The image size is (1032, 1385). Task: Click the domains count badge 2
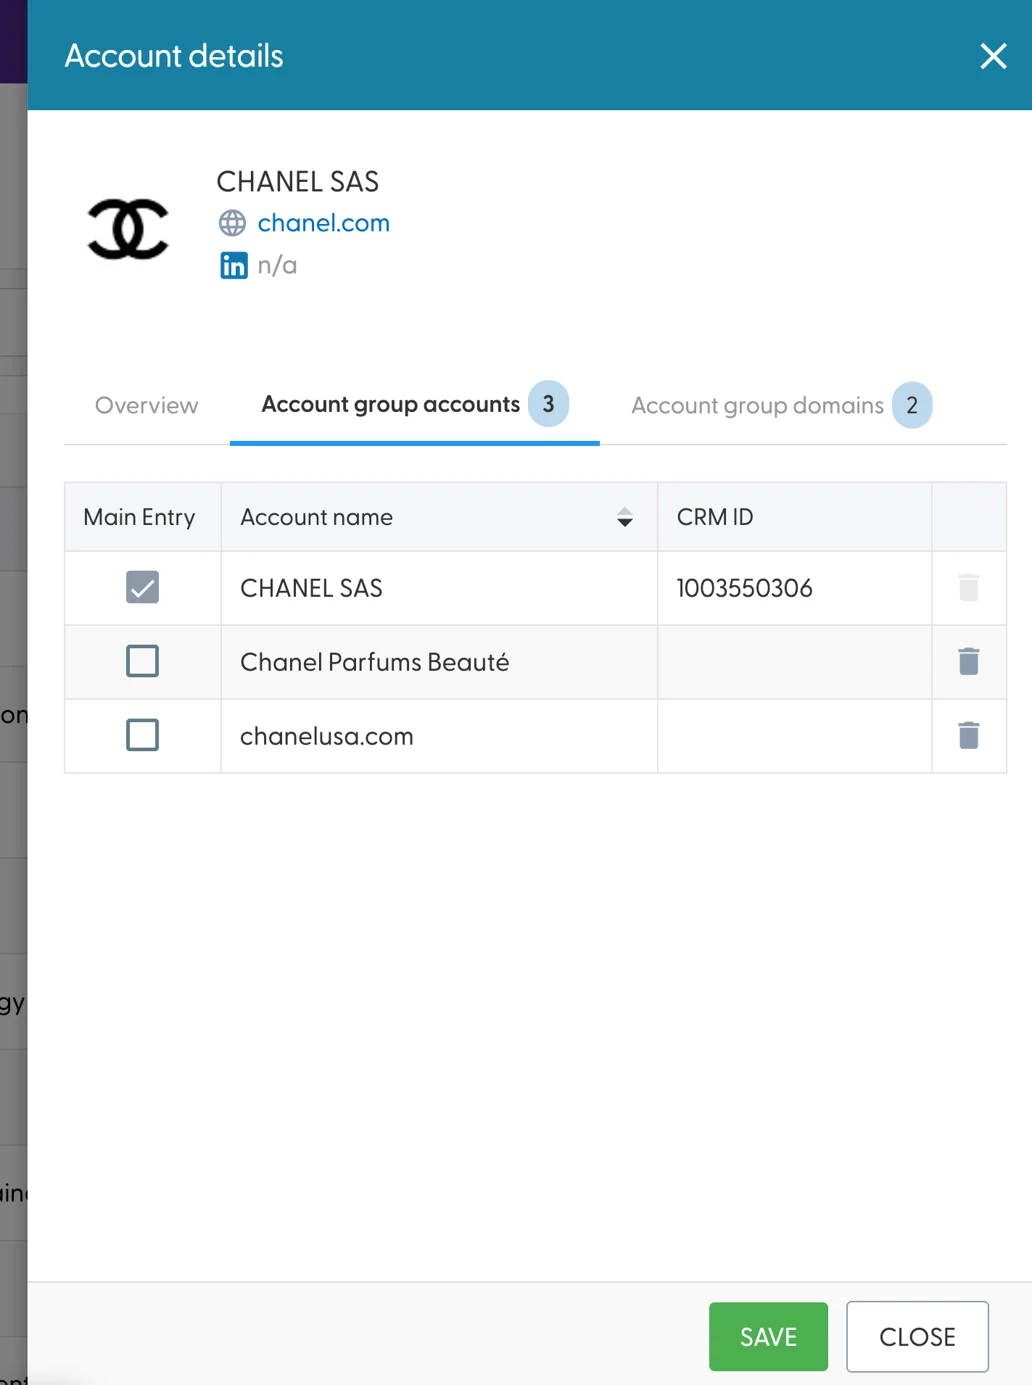912,405
